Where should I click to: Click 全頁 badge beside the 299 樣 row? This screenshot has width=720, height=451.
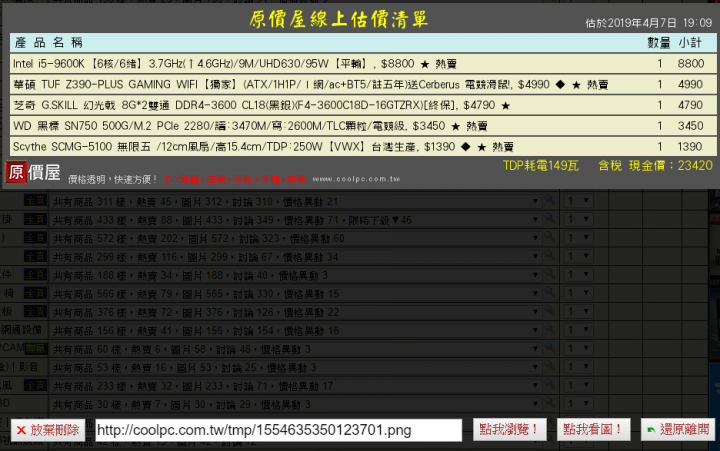pyautogui.click(x=35, y=256)
